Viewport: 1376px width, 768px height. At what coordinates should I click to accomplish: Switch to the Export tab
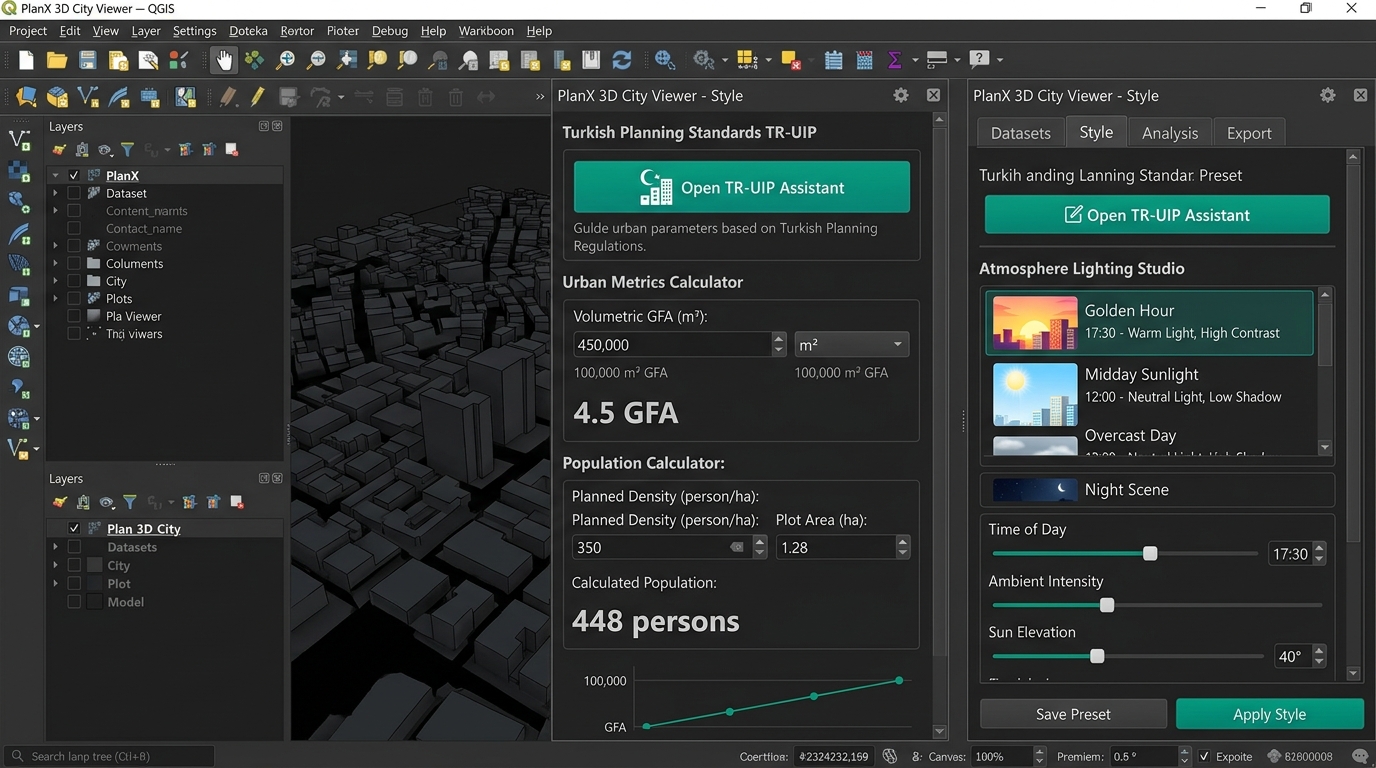[1249, 133]
